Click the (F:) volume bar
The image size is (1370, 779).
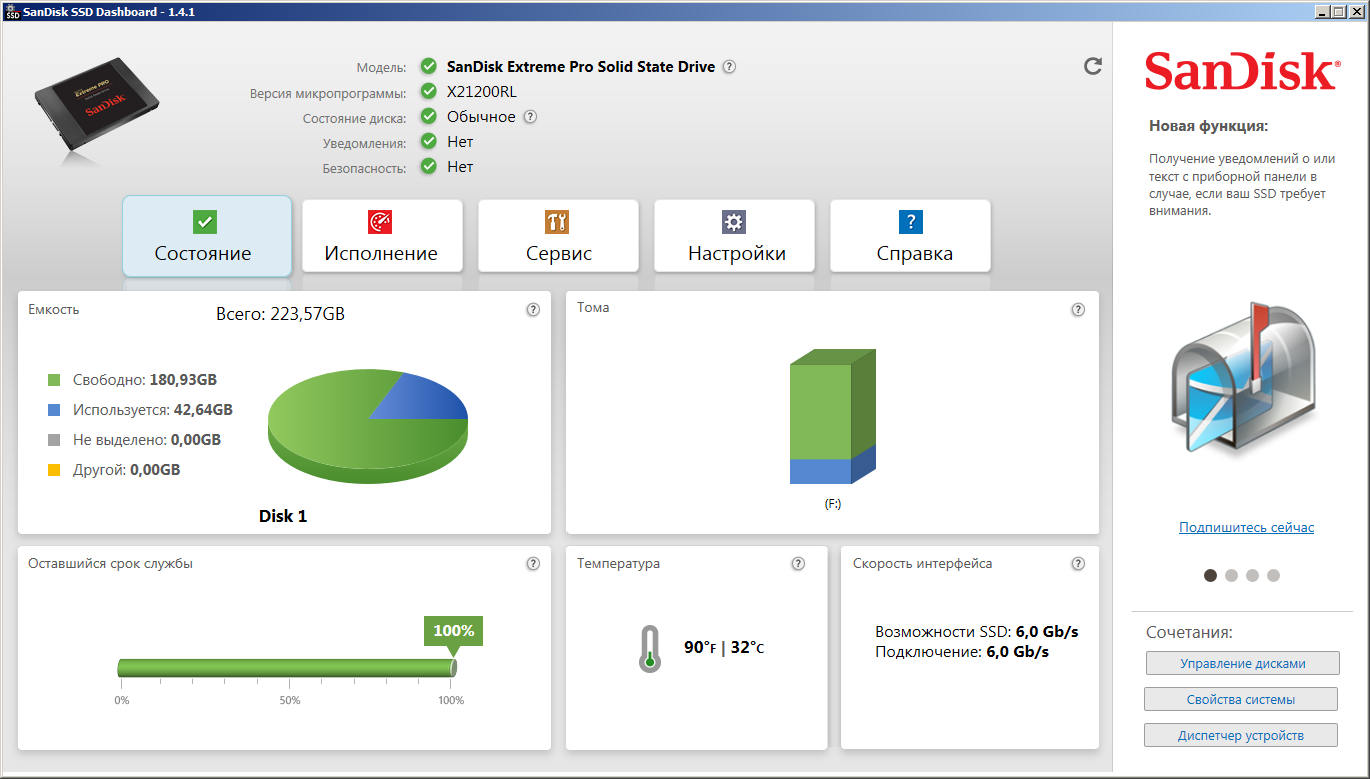tap(833, 418)
